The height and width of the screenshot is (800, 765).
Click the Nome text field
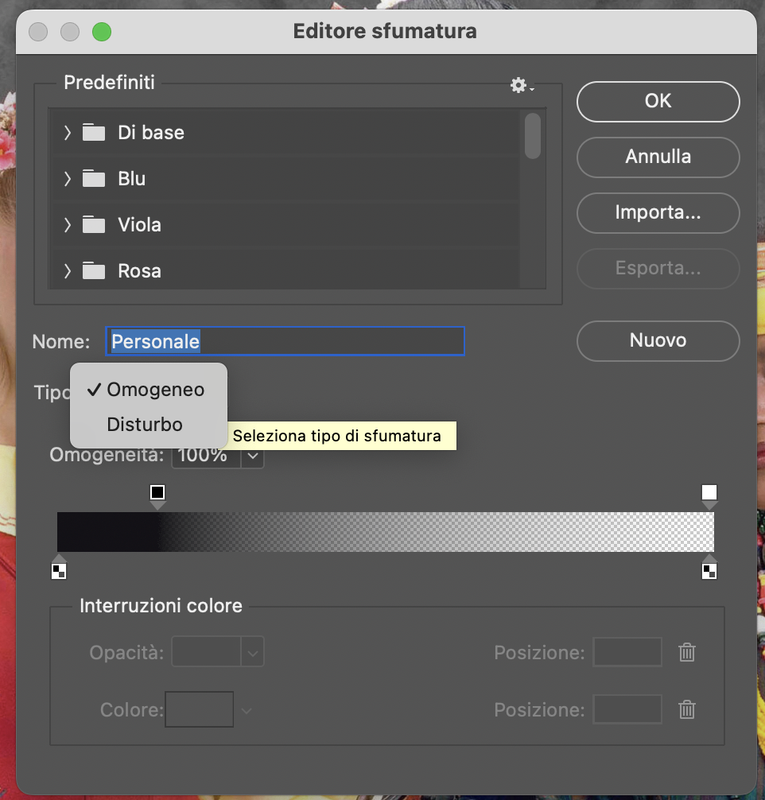pos(285,341)
